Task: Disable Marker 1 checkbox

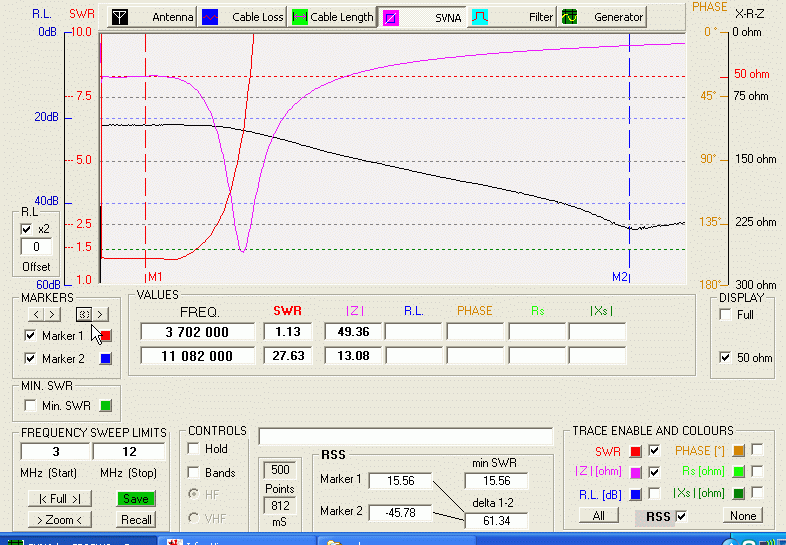Action: pyautogui.click(x=29, y=336)
